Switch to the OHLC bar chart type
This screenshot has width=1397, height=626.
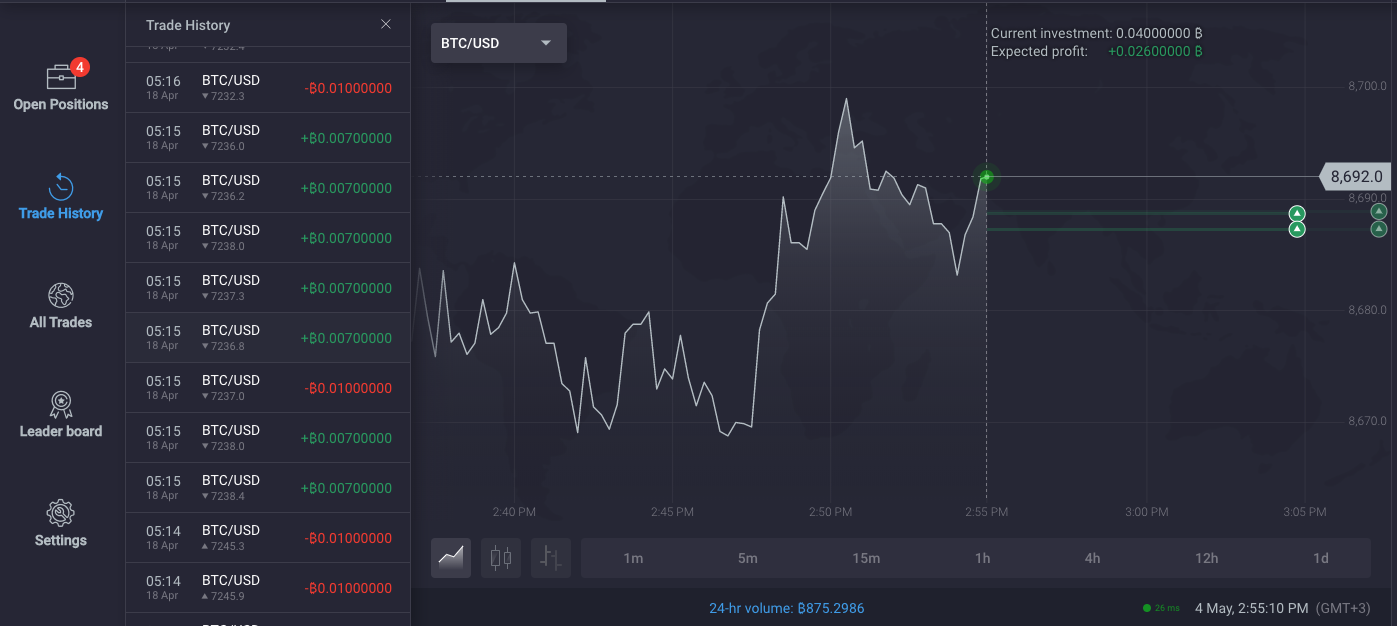tap(551, 558)
